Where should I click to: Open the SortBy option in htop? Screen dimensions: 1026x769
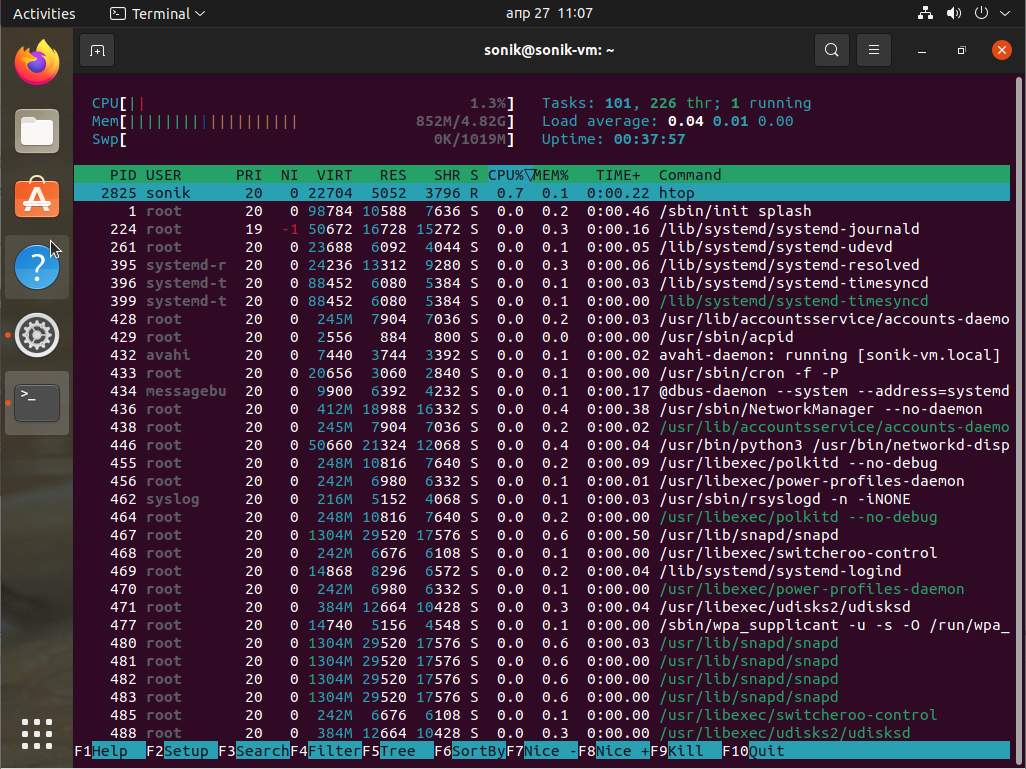click(x=477, y=751)
